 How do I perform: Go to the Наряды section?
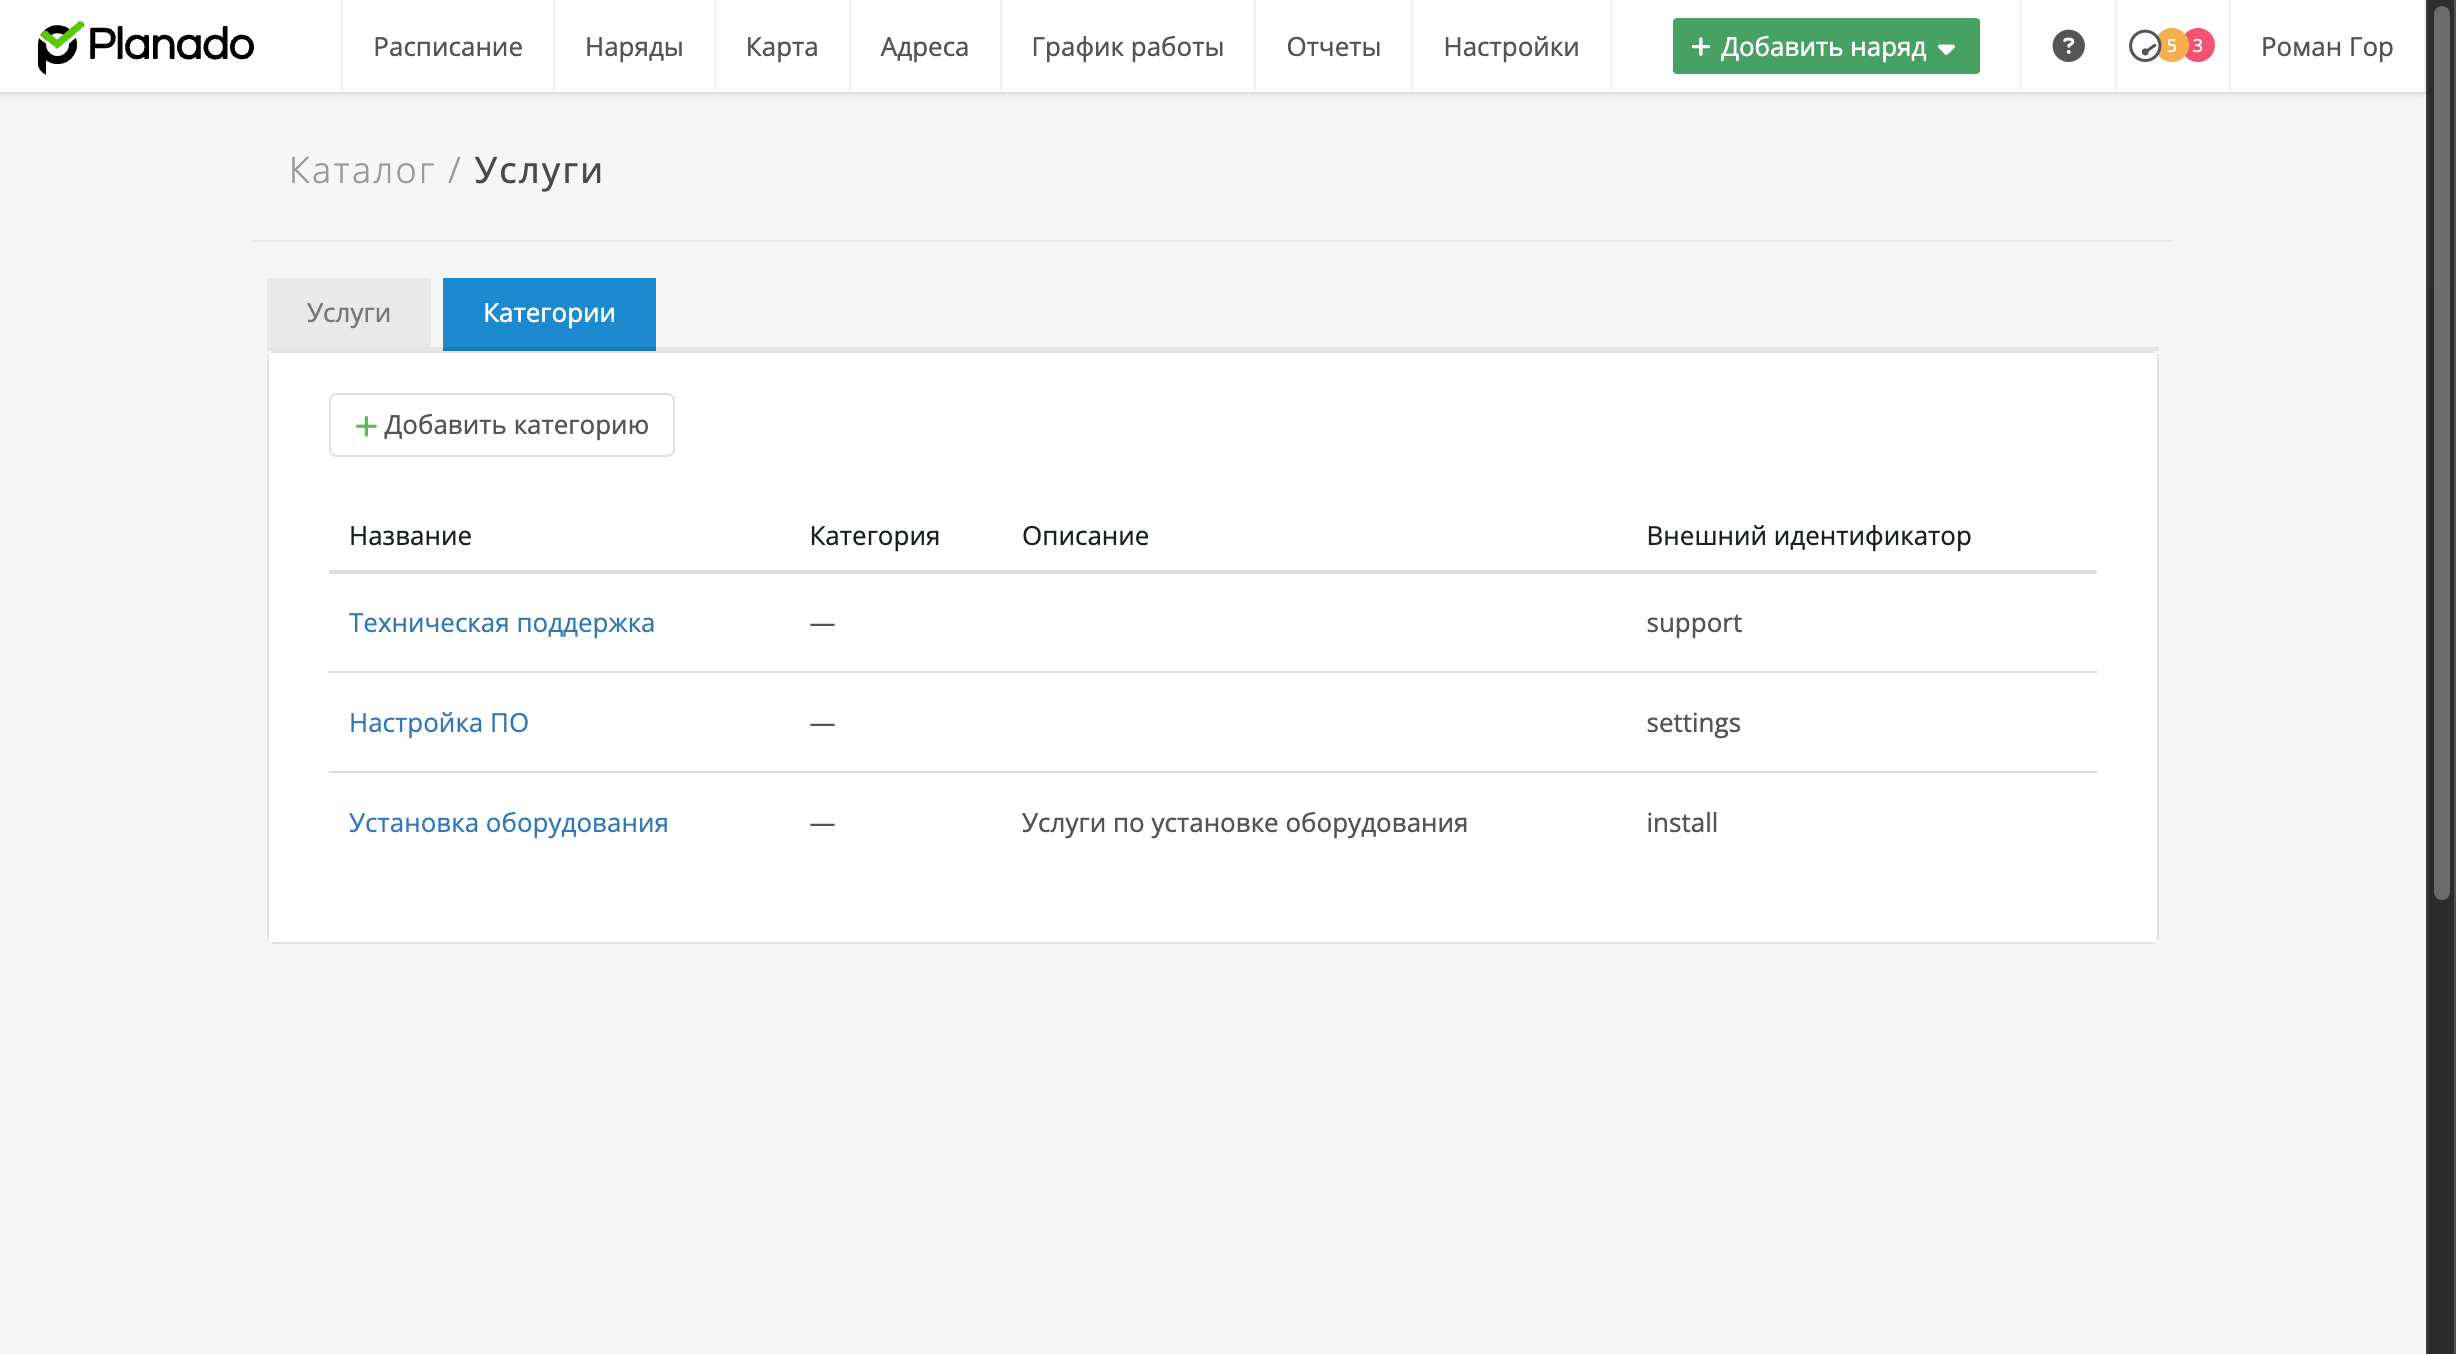click(634, 46)
